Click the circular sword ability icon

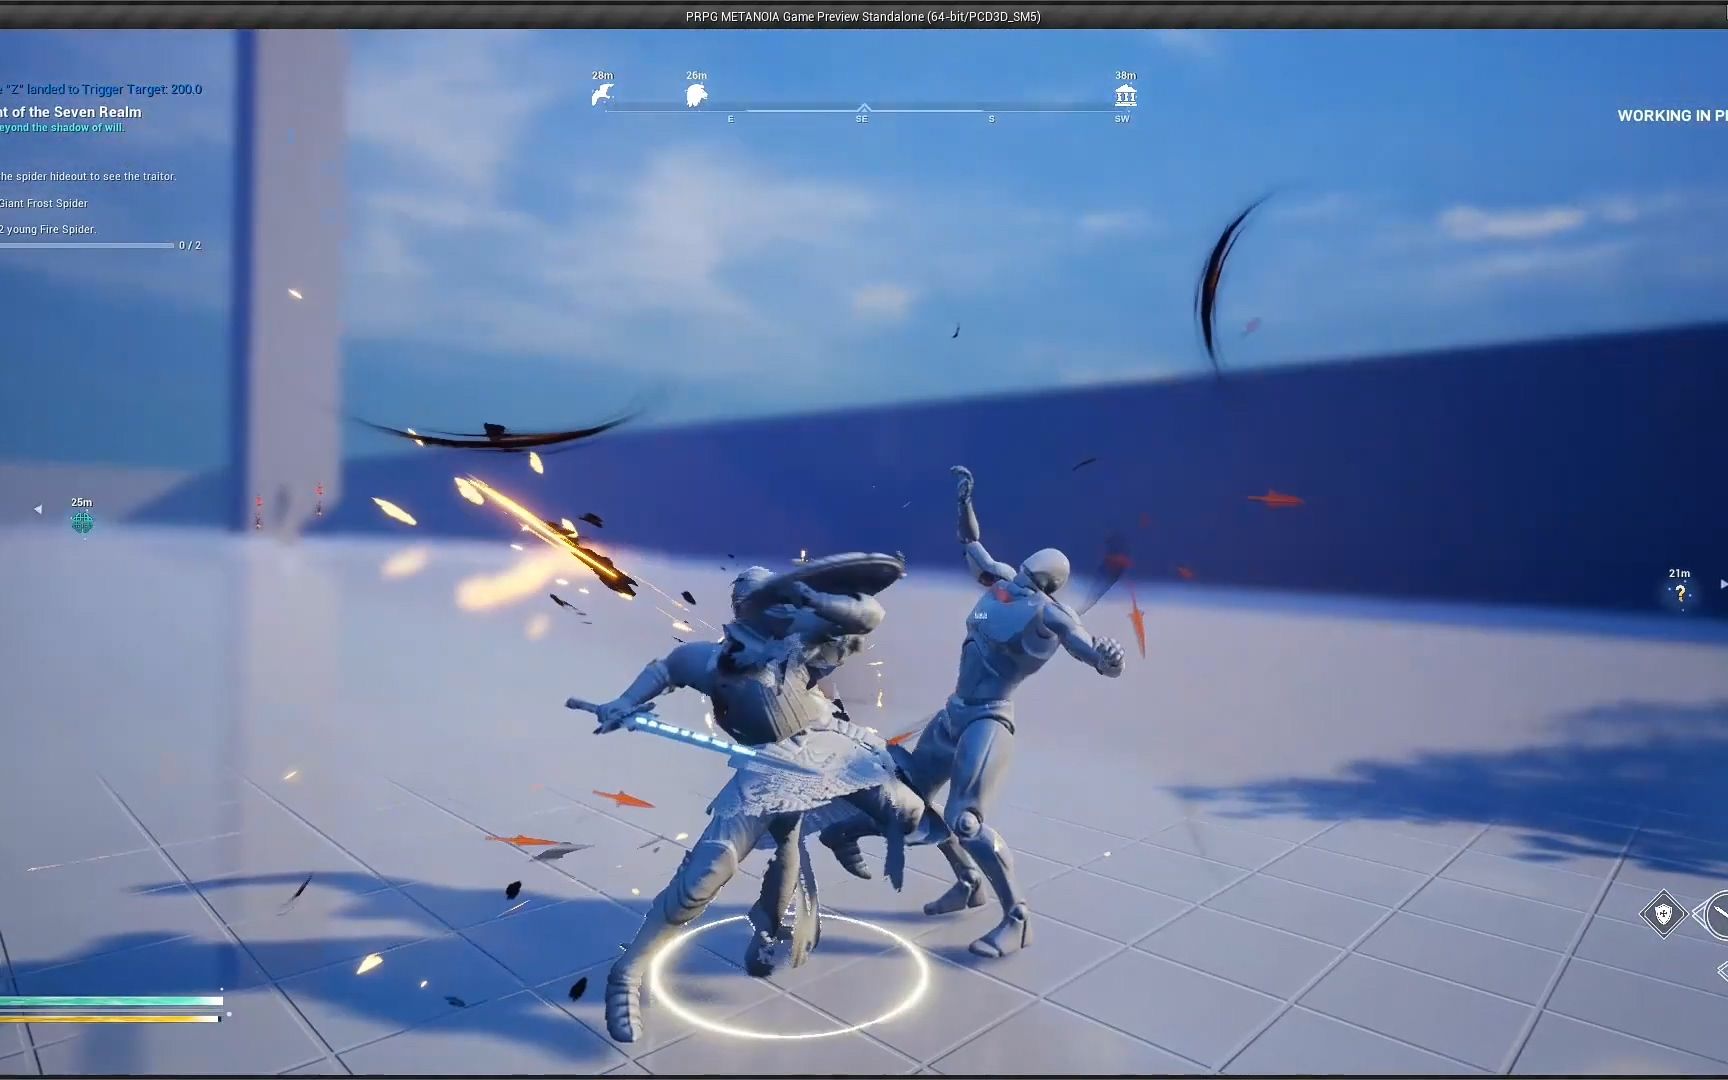1722,915
